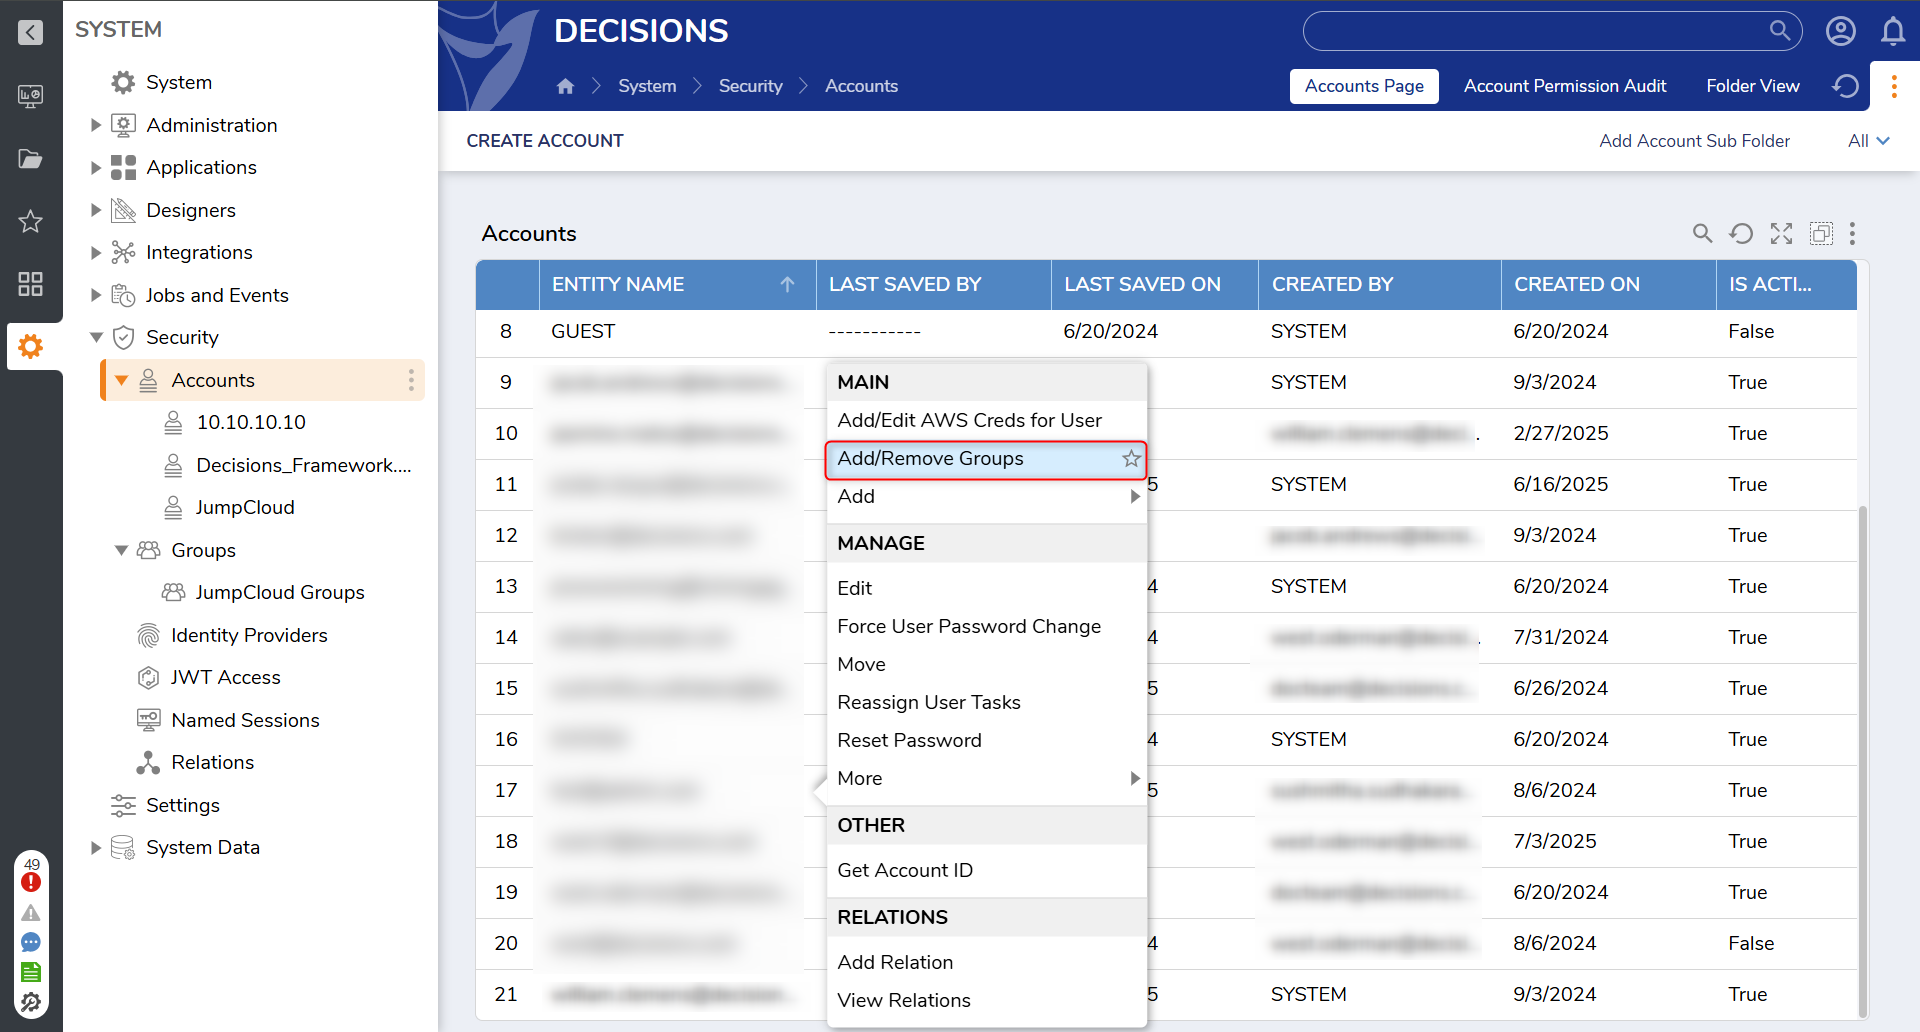Expand the Administration tree node
The image size is (1920, 1032).
[96, 126]
